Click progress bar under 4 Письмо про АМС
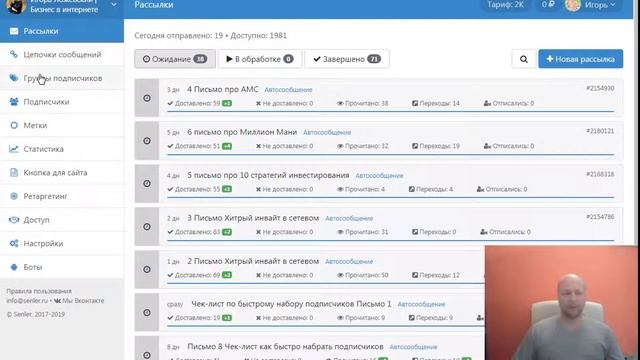This screenshot has width=640, height=360. point(391,111)
